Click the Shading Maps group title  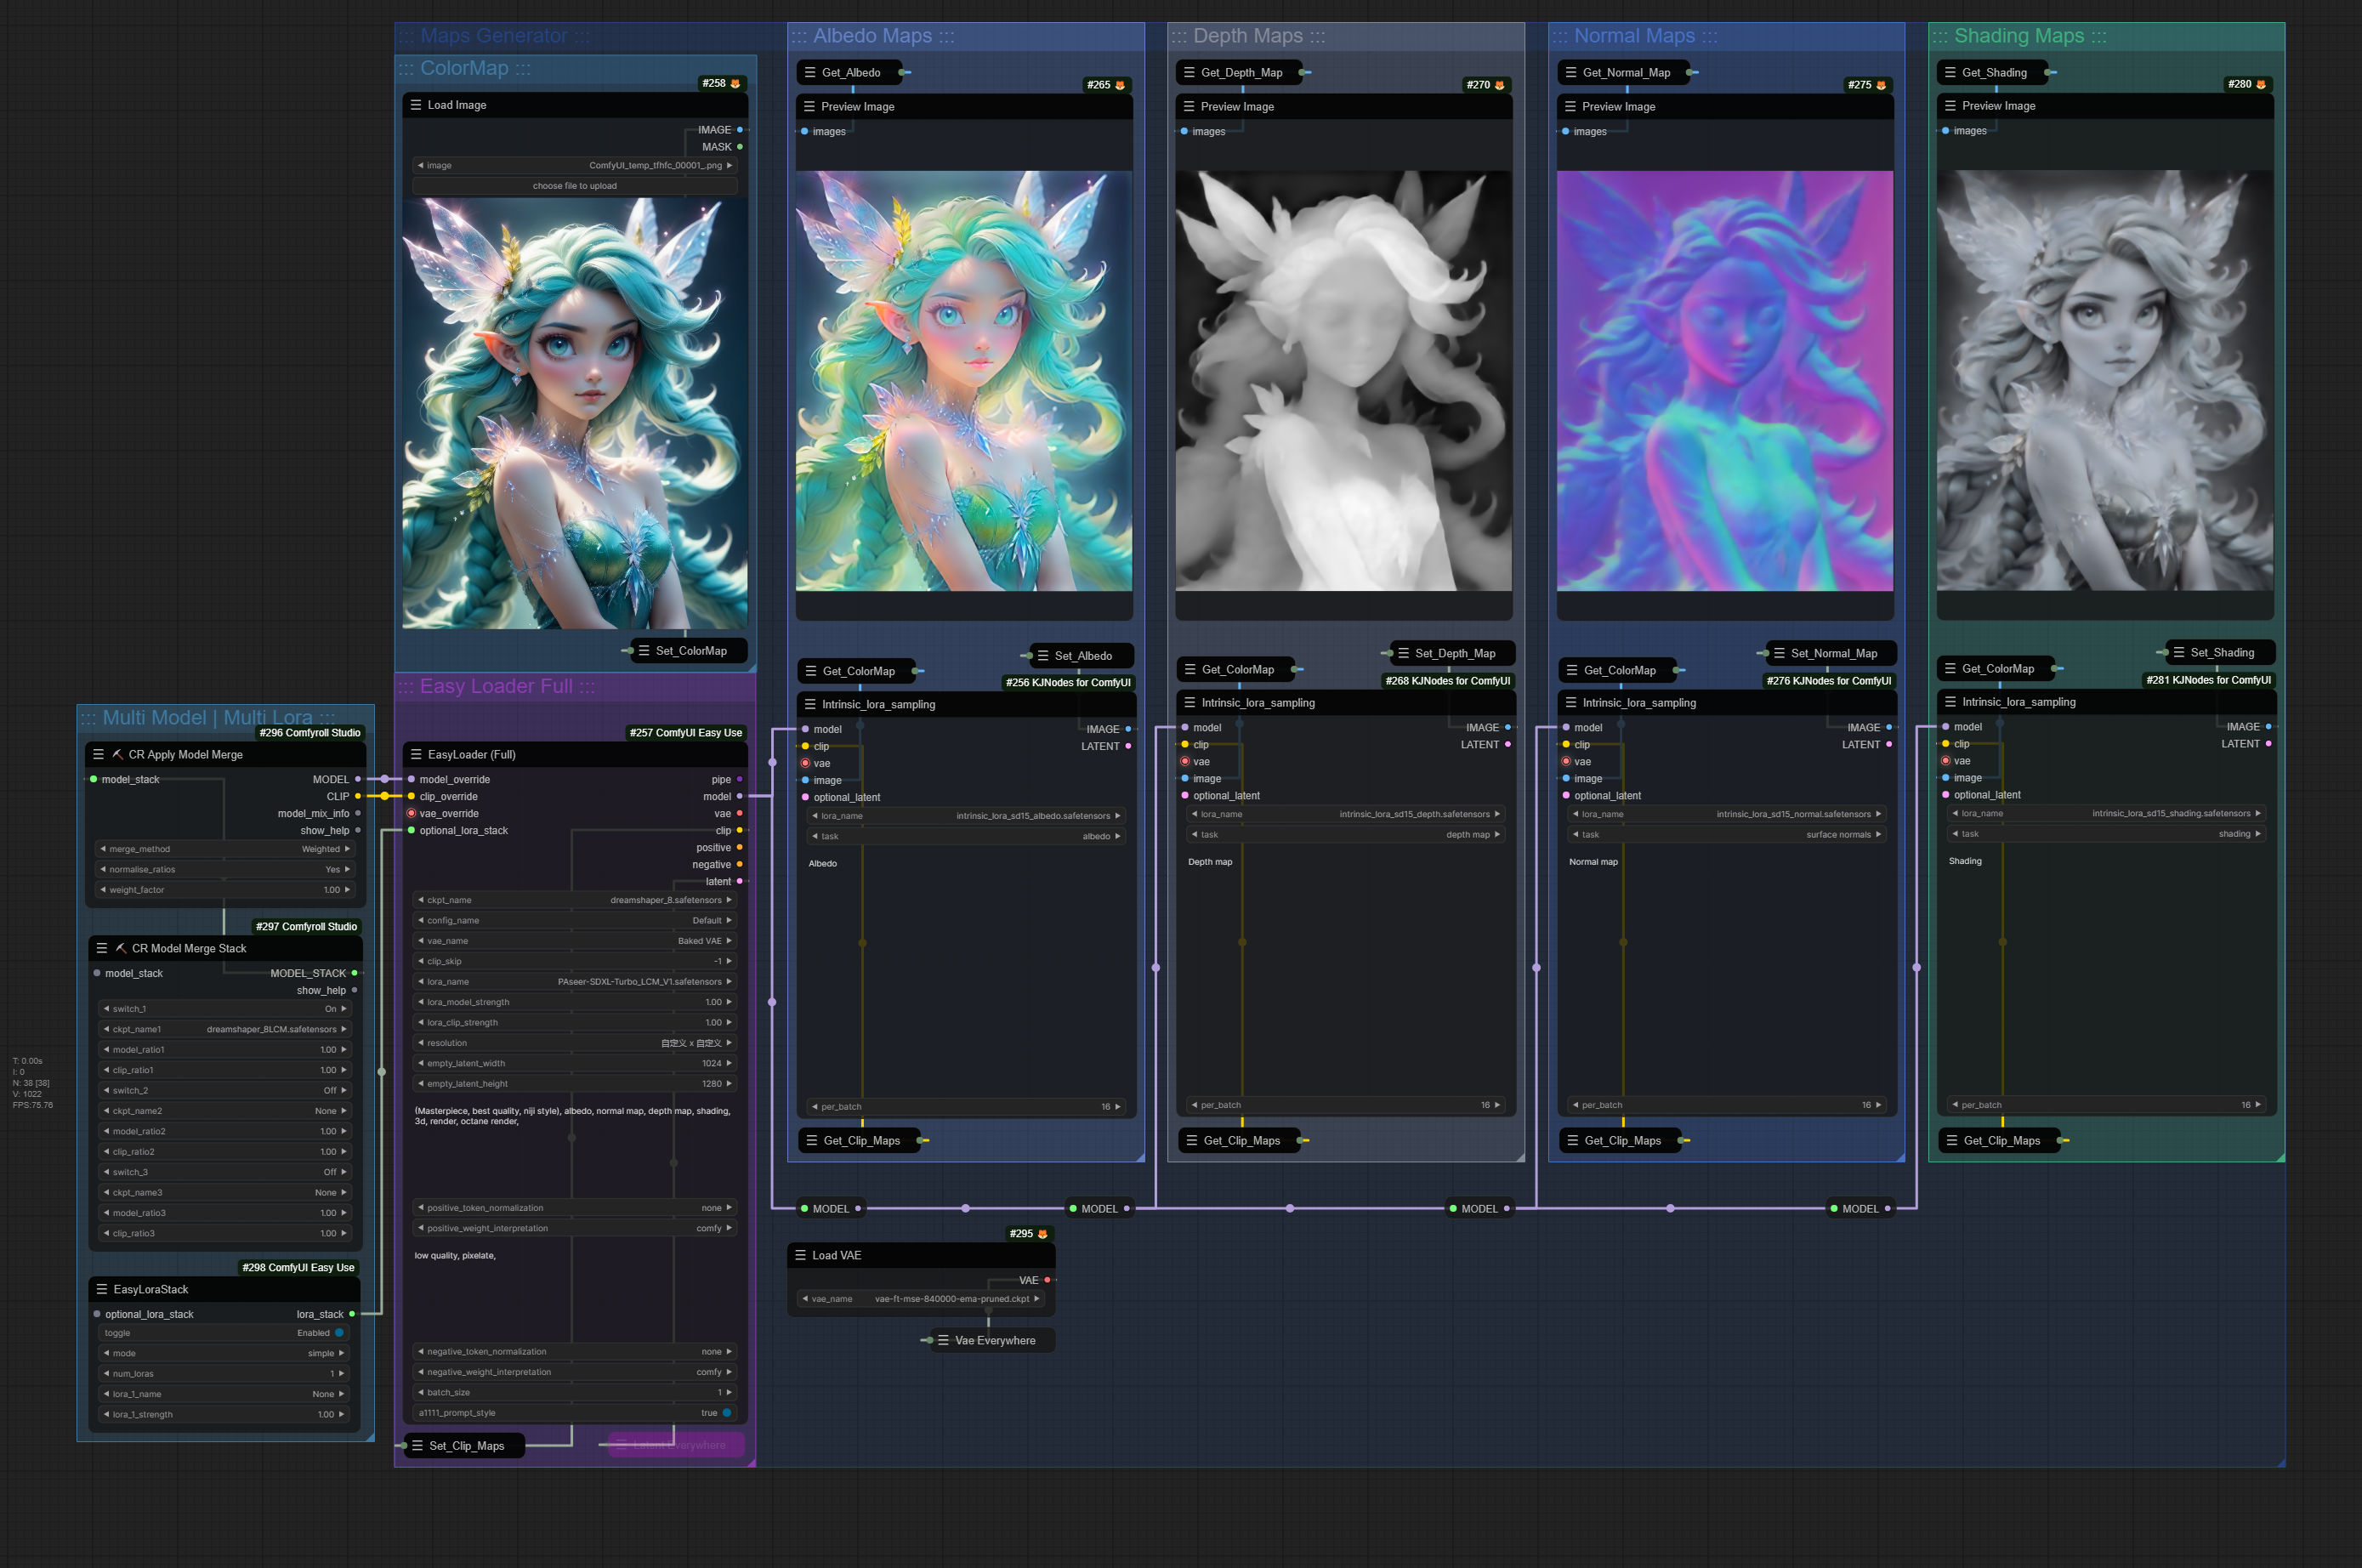tap(2019, 36)
